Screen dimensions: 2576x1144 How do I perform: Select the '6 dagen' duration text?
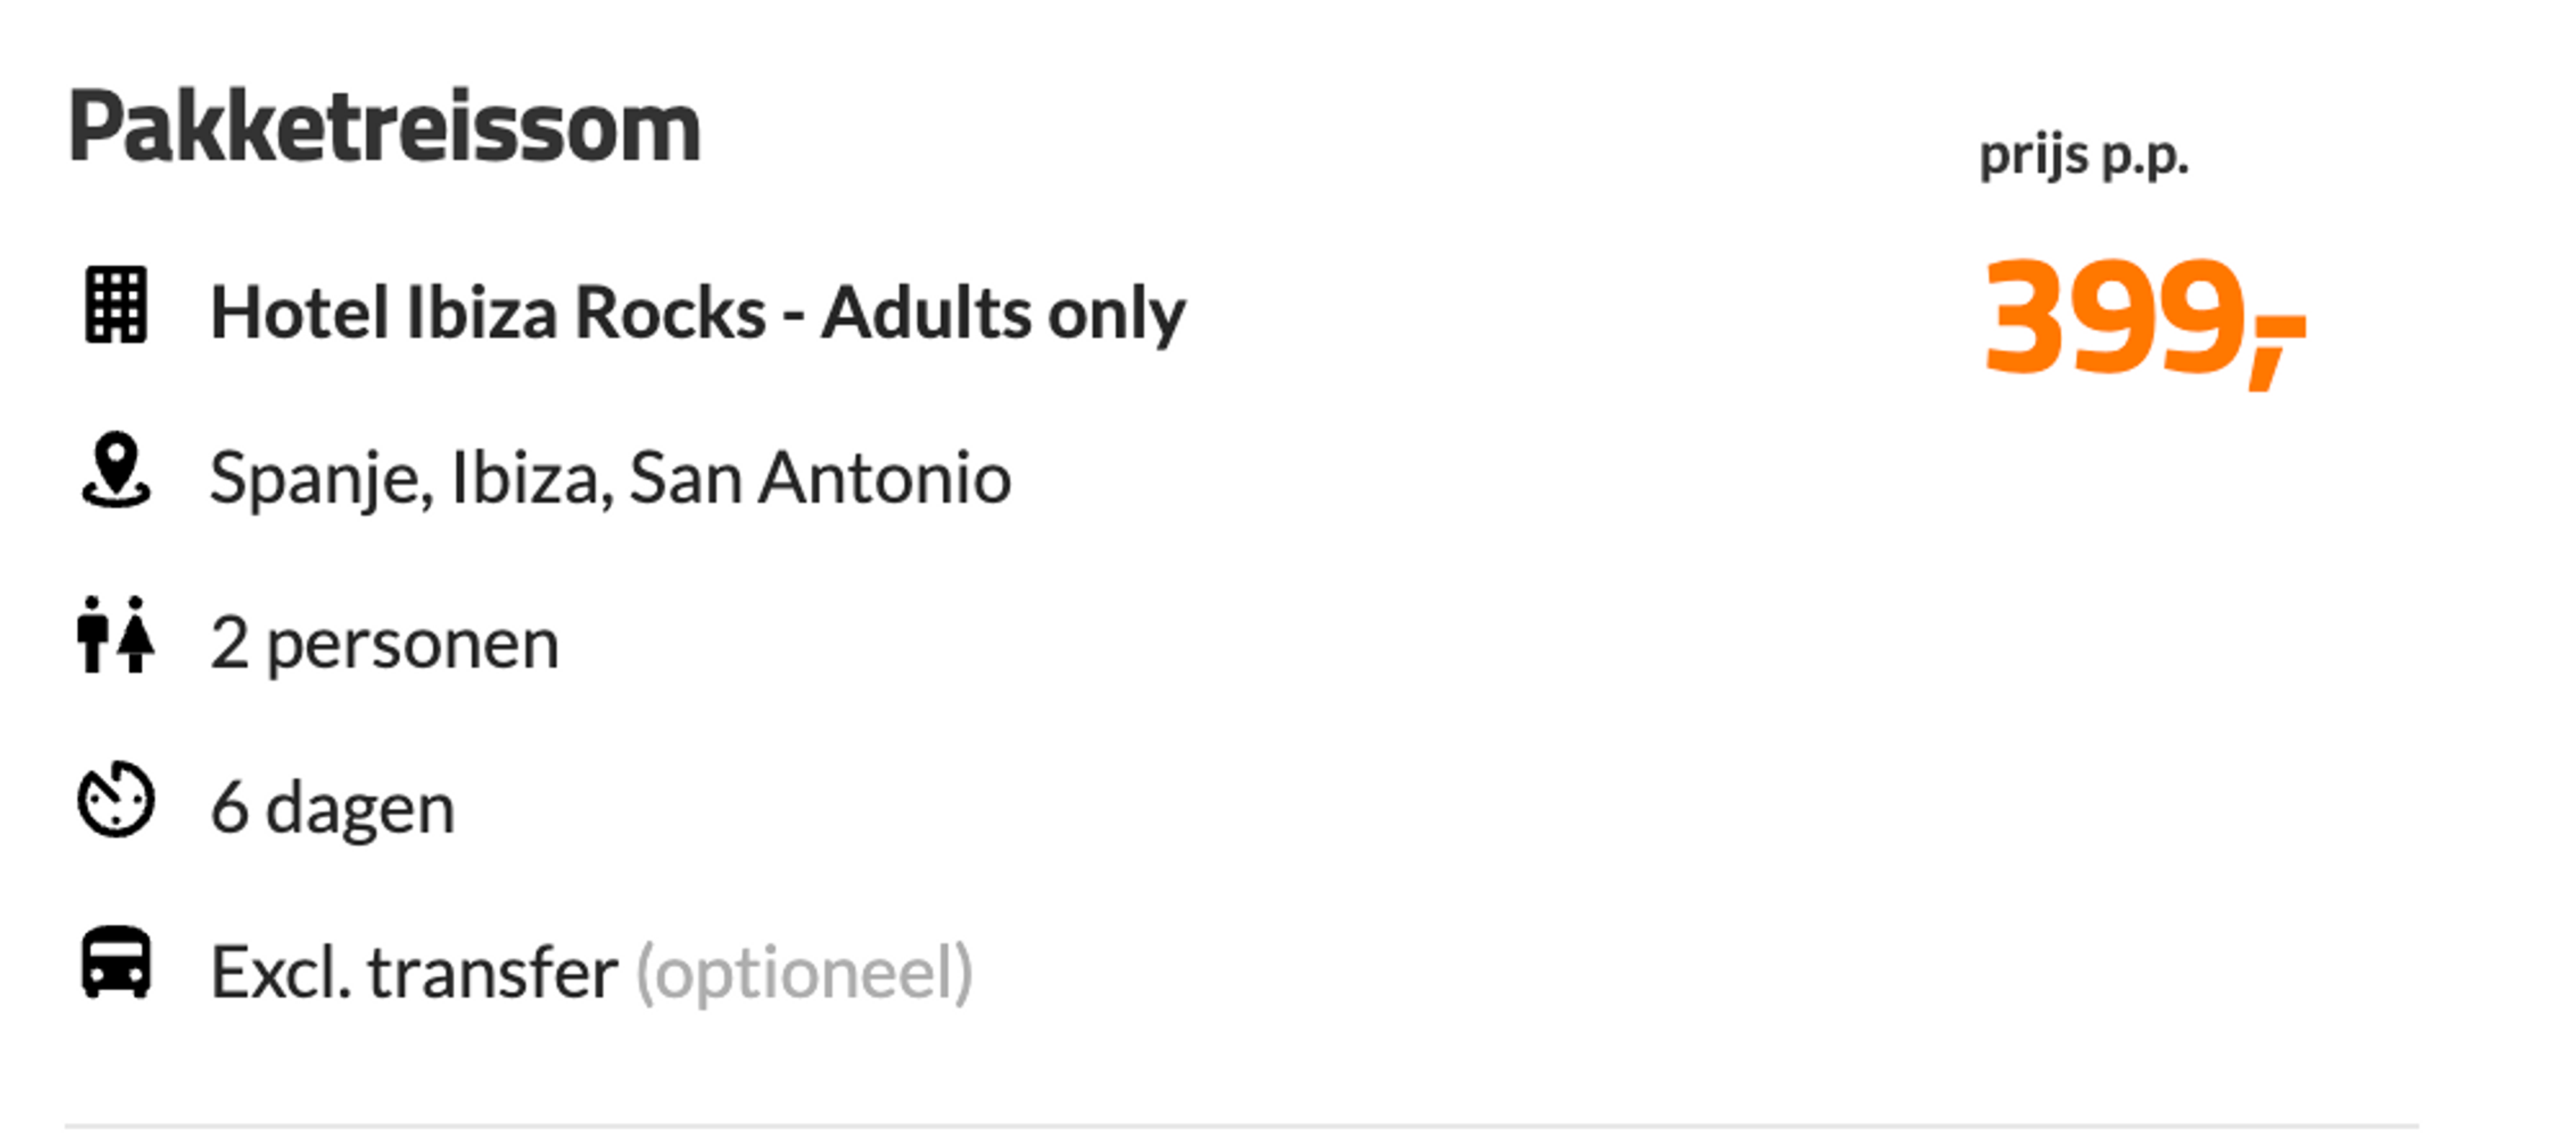point(332,808)
